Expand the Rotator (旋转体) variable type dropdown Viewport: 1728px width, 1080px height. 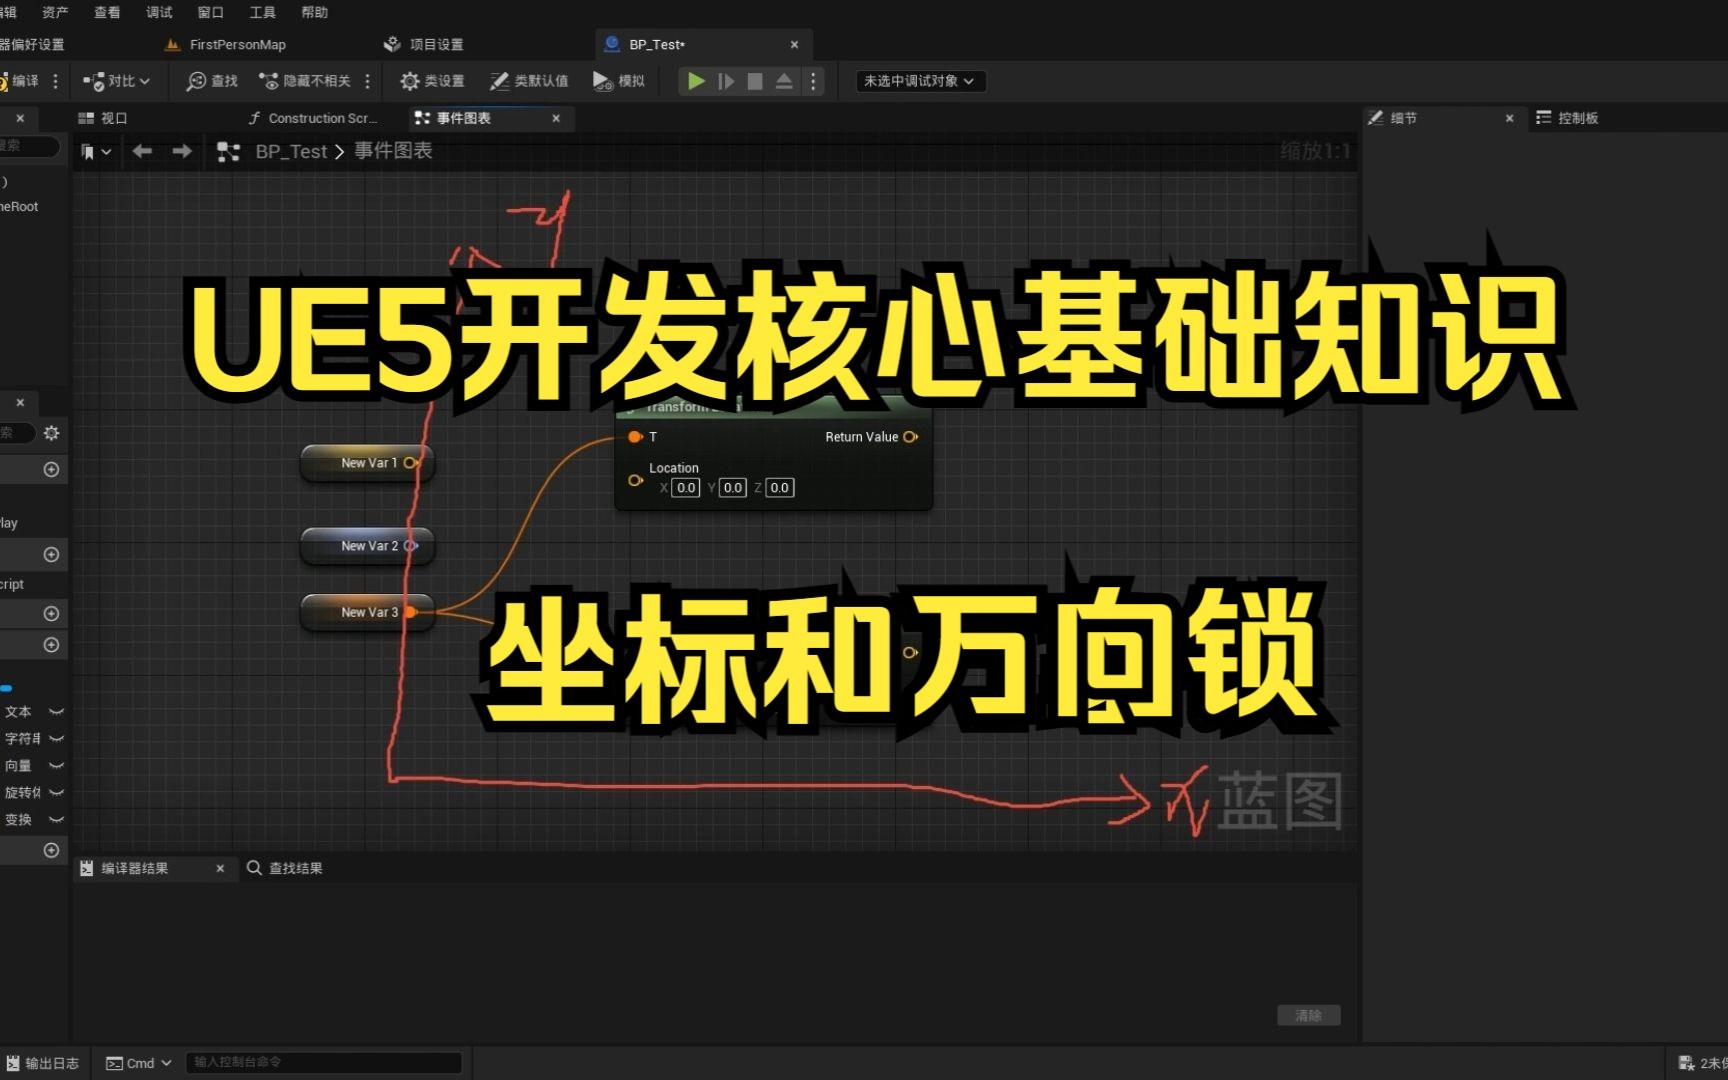[56, 793]
